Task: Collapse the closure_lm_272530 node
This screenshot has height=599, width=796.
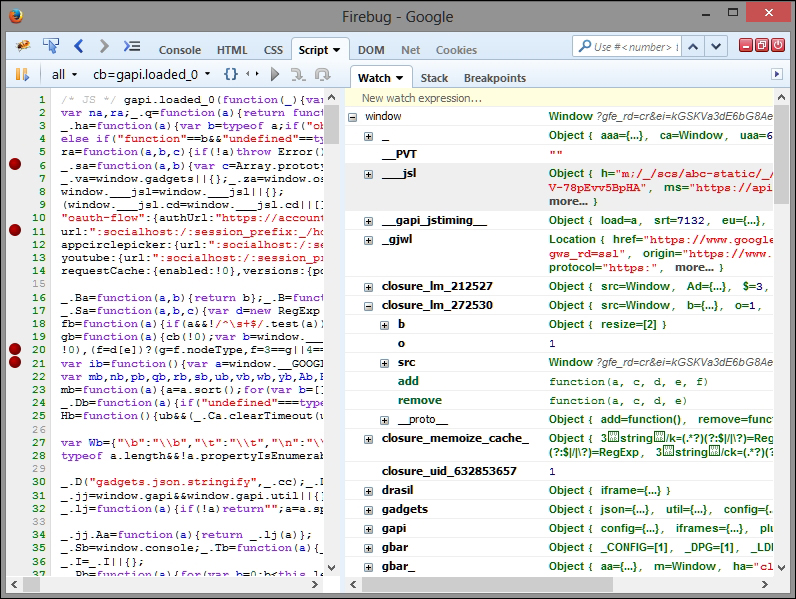Action: pyautogui.click(x=369, y=306)
